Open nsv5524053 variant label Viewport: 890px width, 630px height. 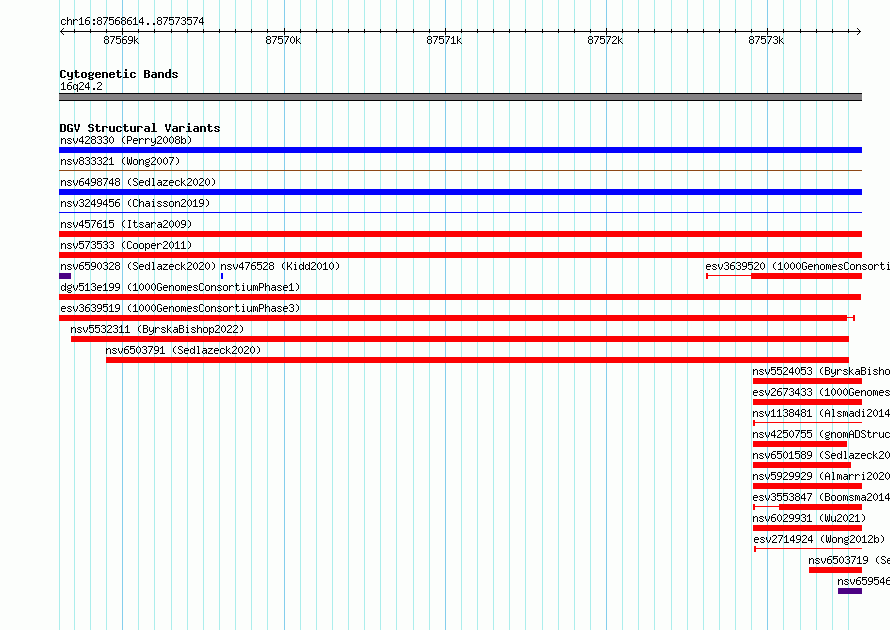click(x=821, y=371)
